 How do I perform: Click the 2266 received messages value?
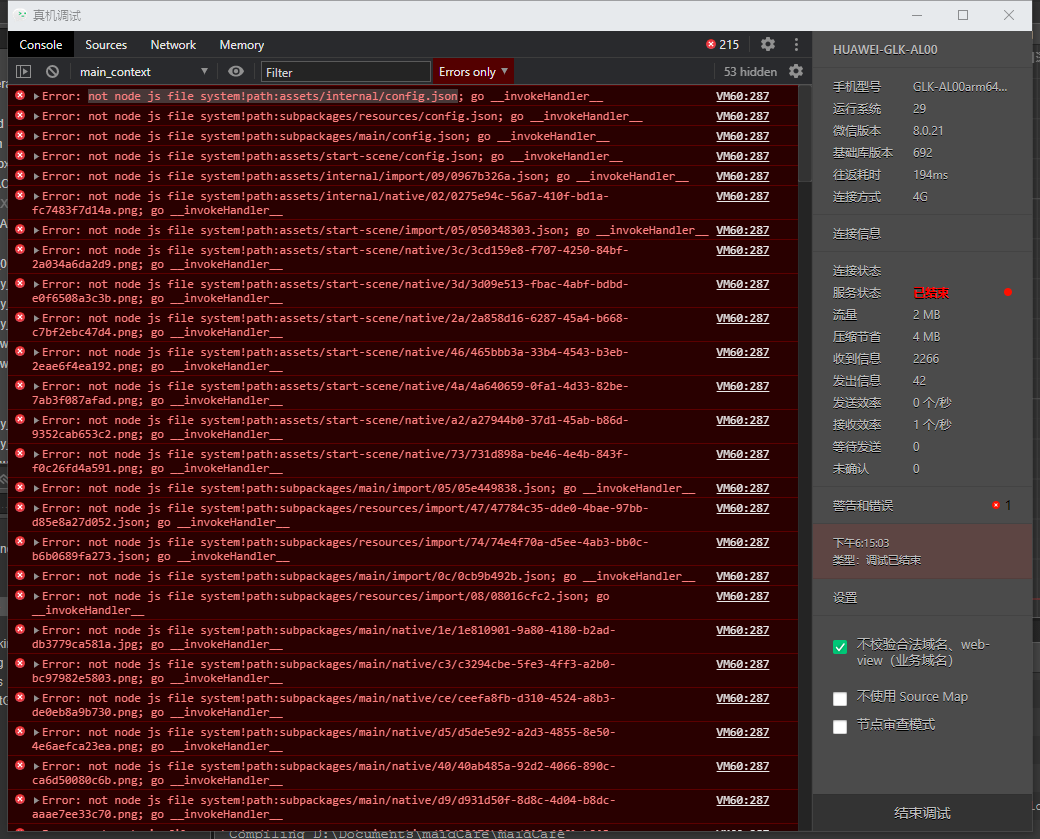point(926,359)
